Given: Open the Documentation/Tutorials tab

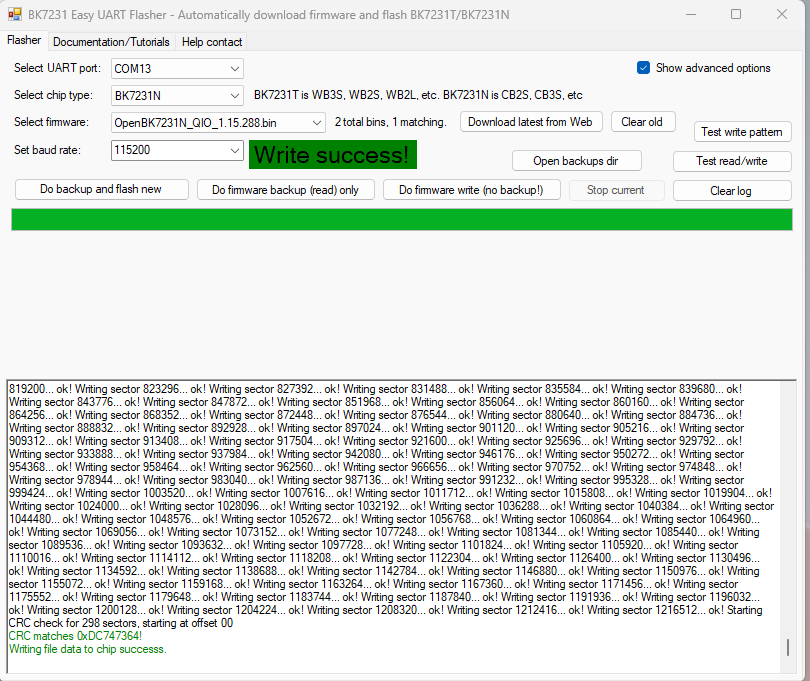Looking at the screenshot, I should point(111,42).
